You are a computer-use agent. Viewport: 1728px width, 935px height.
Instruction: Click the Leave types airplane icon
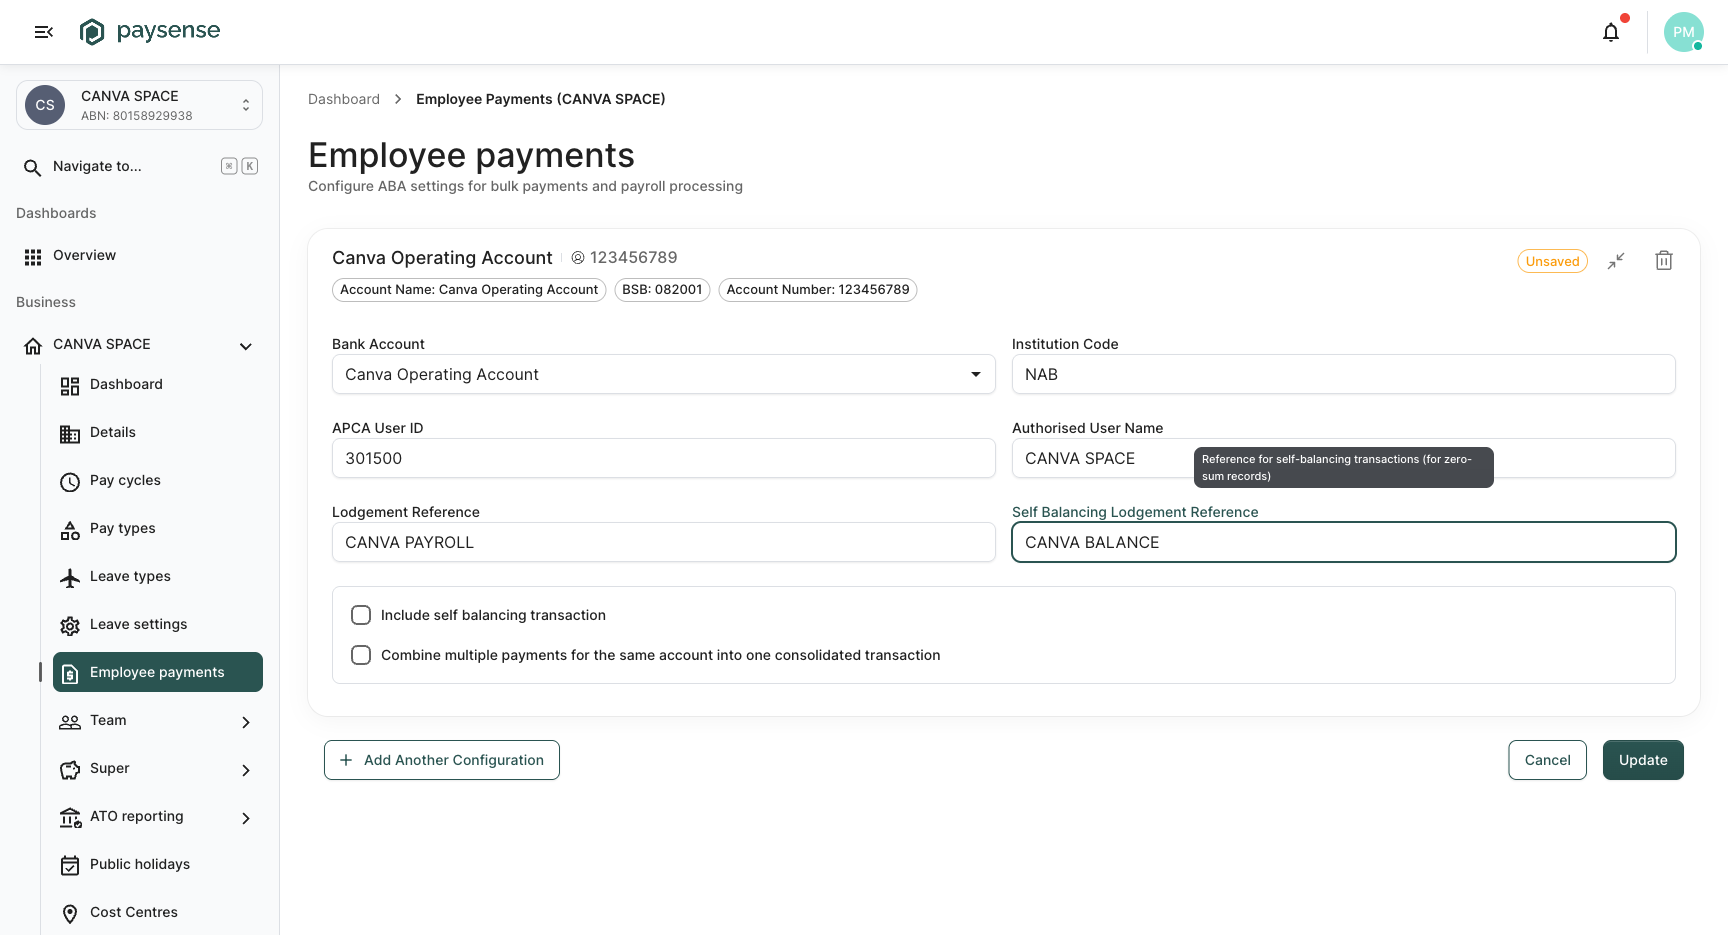click(70, 578)
